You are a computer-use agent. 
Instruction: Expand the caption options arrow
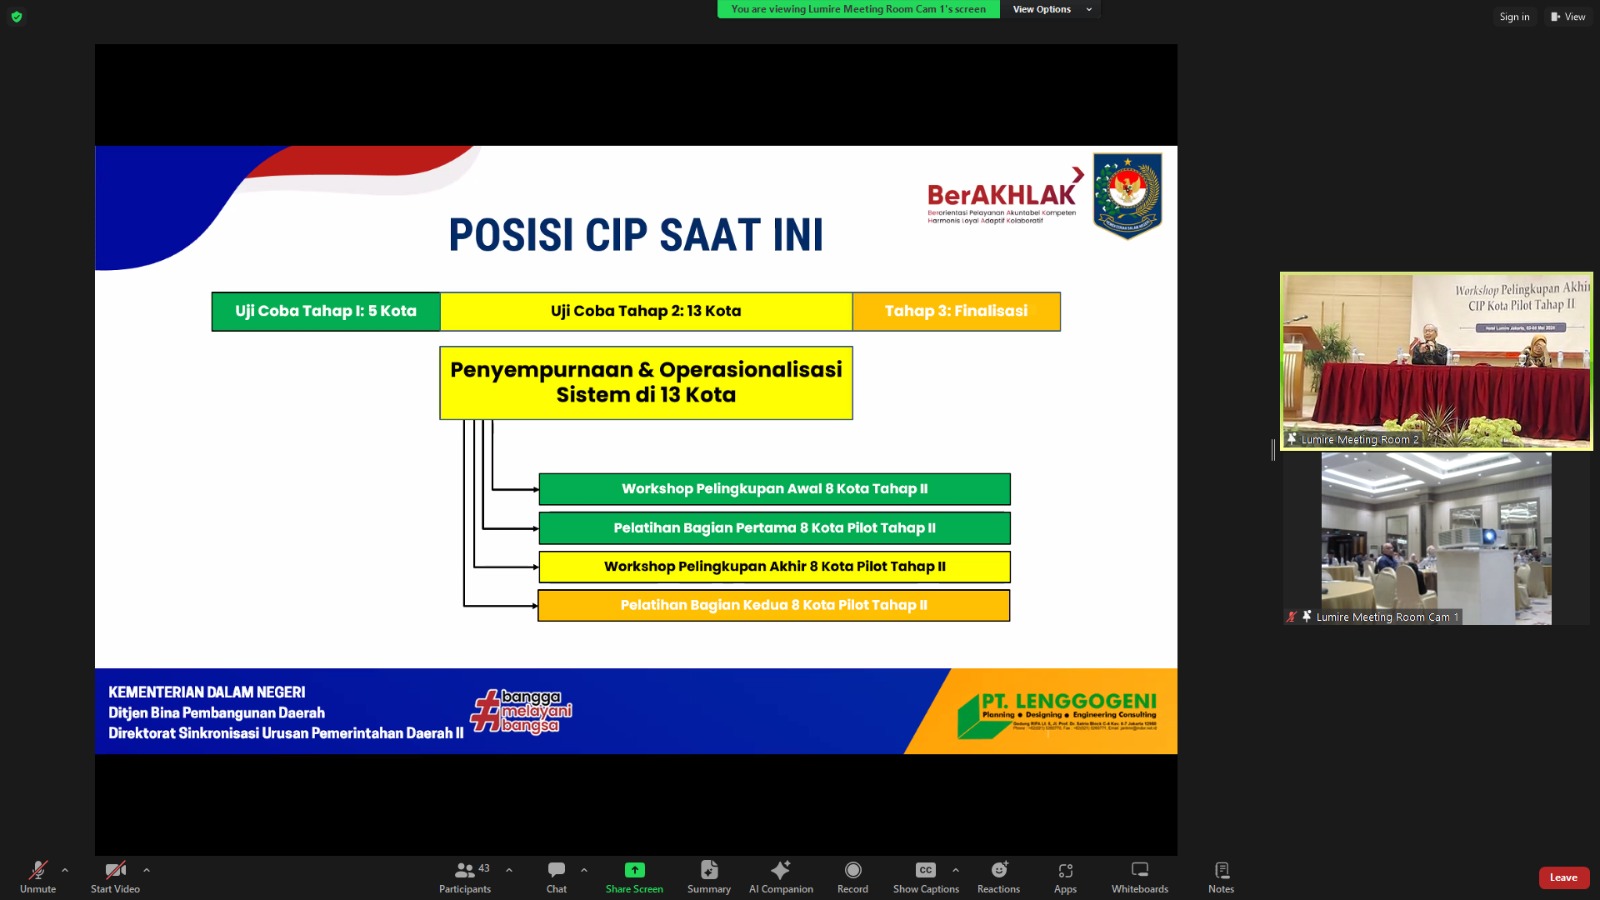pyautogui.click(x=955, y=870)
